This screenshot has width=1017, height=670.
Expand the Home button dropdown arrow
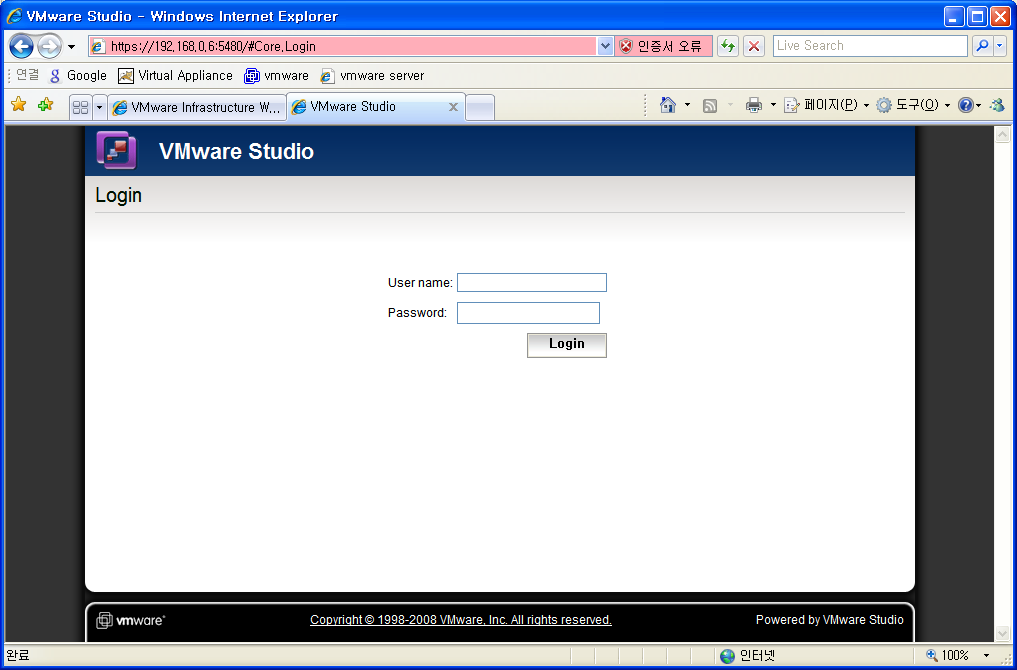pyautogui.click(x=688, y=105)
